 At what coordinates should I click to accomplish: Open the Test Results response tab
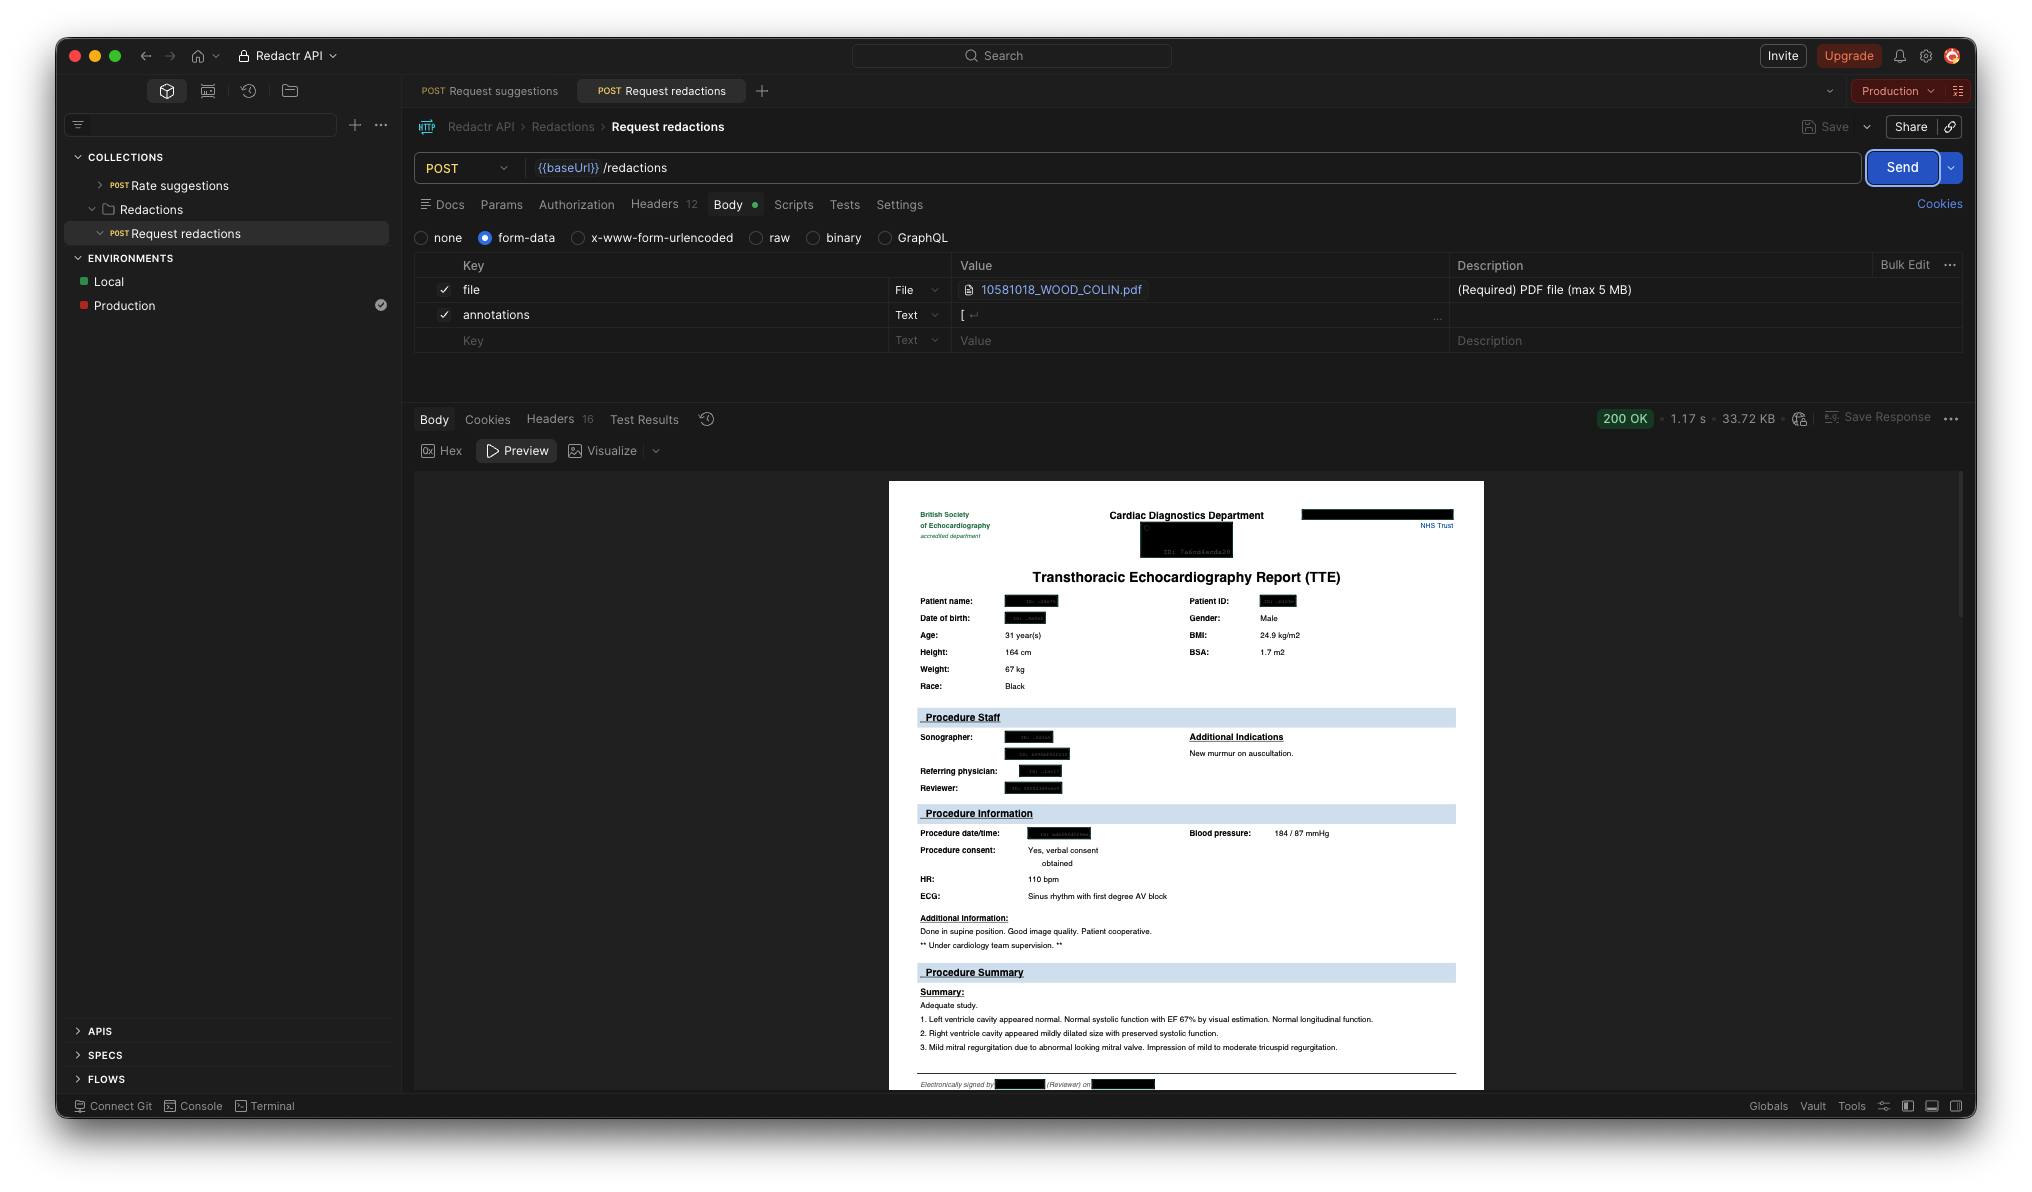click(x=644, y=420)
